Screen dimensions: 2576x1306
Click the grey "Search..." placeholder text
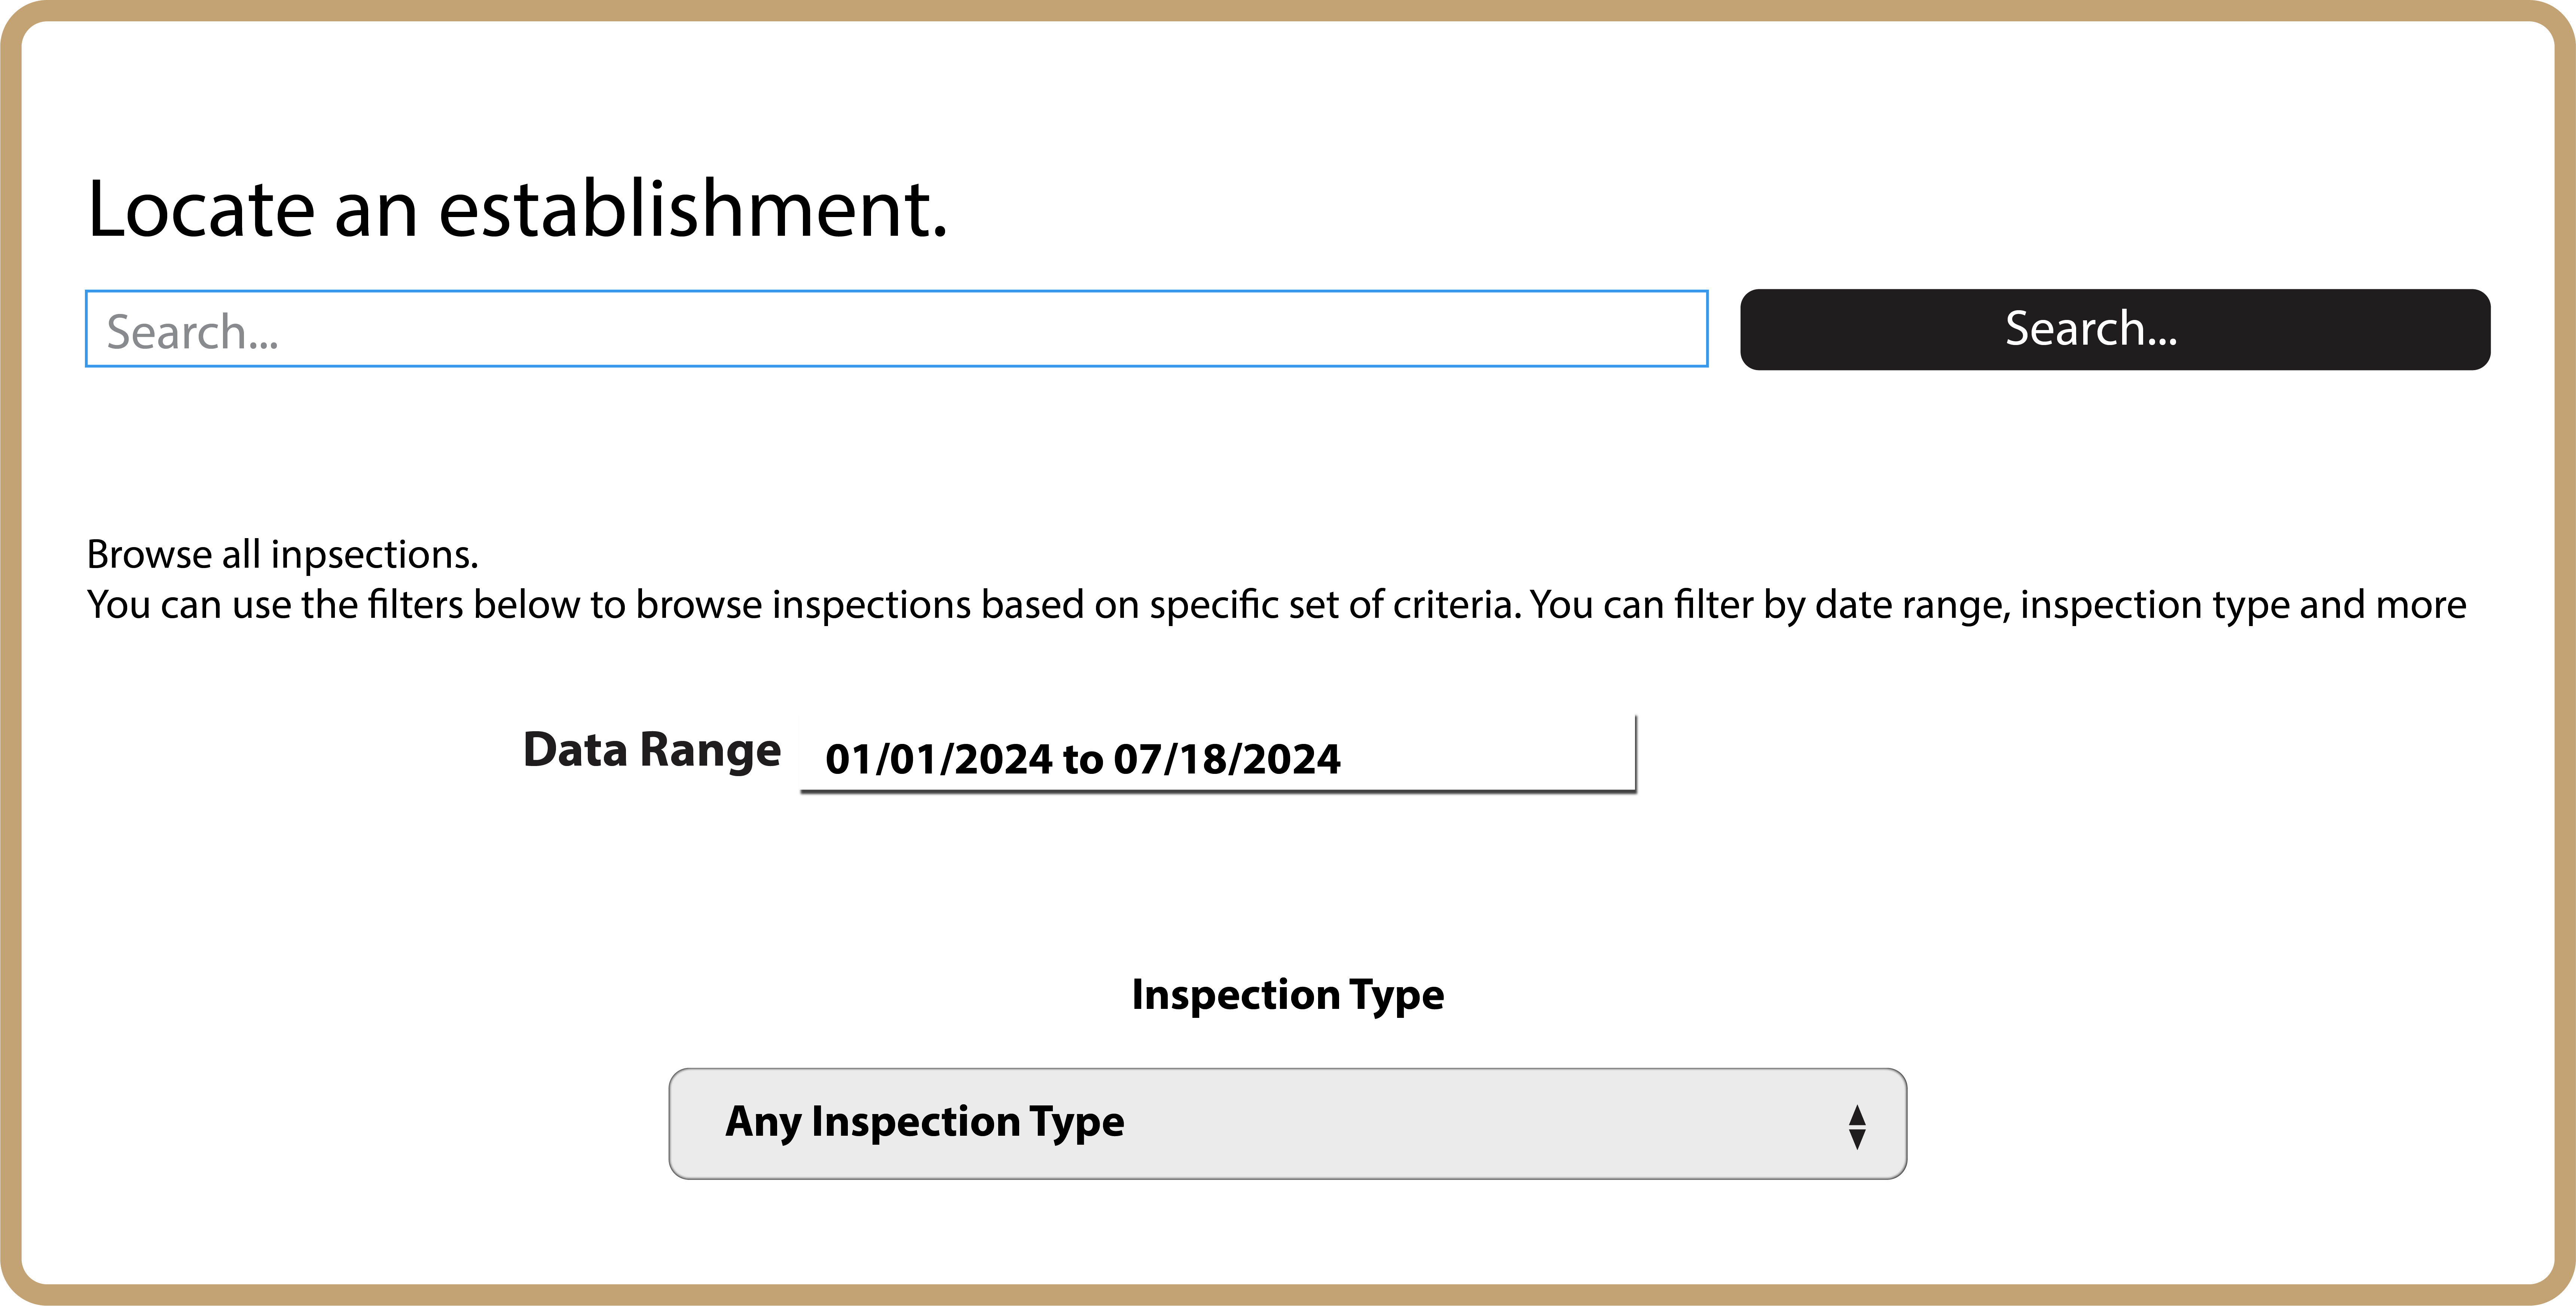pos(192,332)
